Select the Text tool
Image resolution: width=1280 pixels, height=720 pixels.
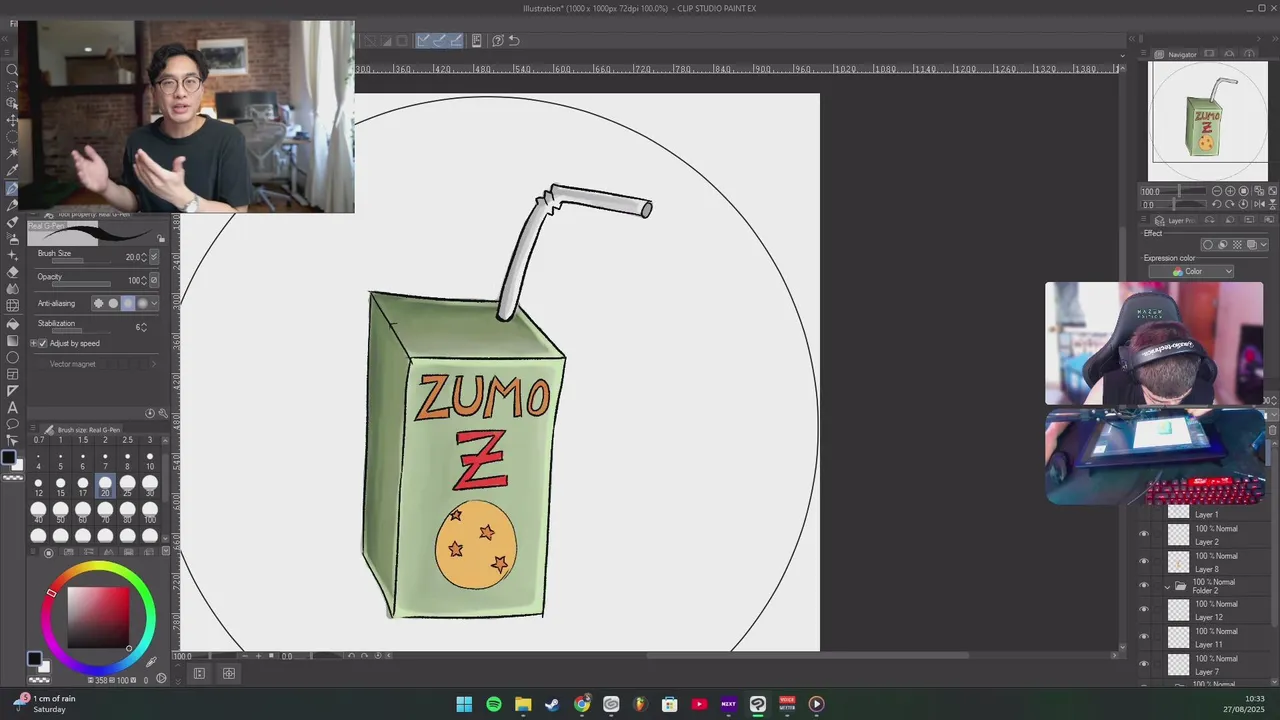click(x=12, y=408)
